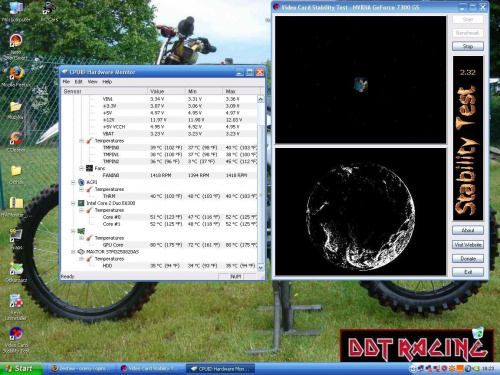Open the Revo Uninstaller desktop icon
Viewport: 500px width, 375px height.
point(16,307)
